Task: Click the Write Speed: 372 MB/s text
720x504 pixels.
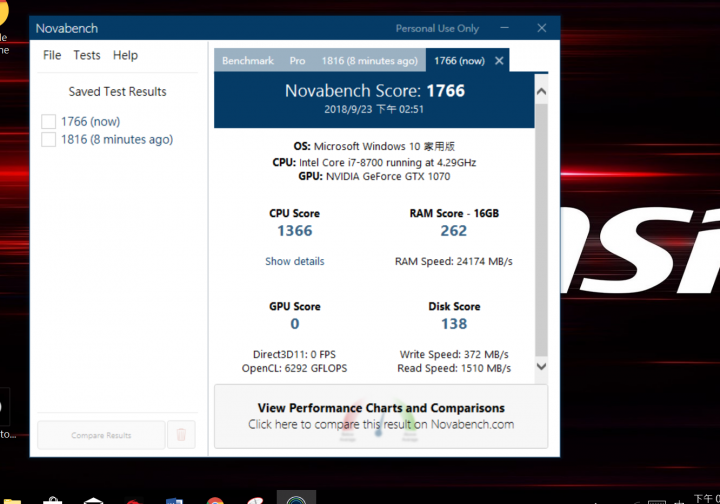Action: click(454, 354)
